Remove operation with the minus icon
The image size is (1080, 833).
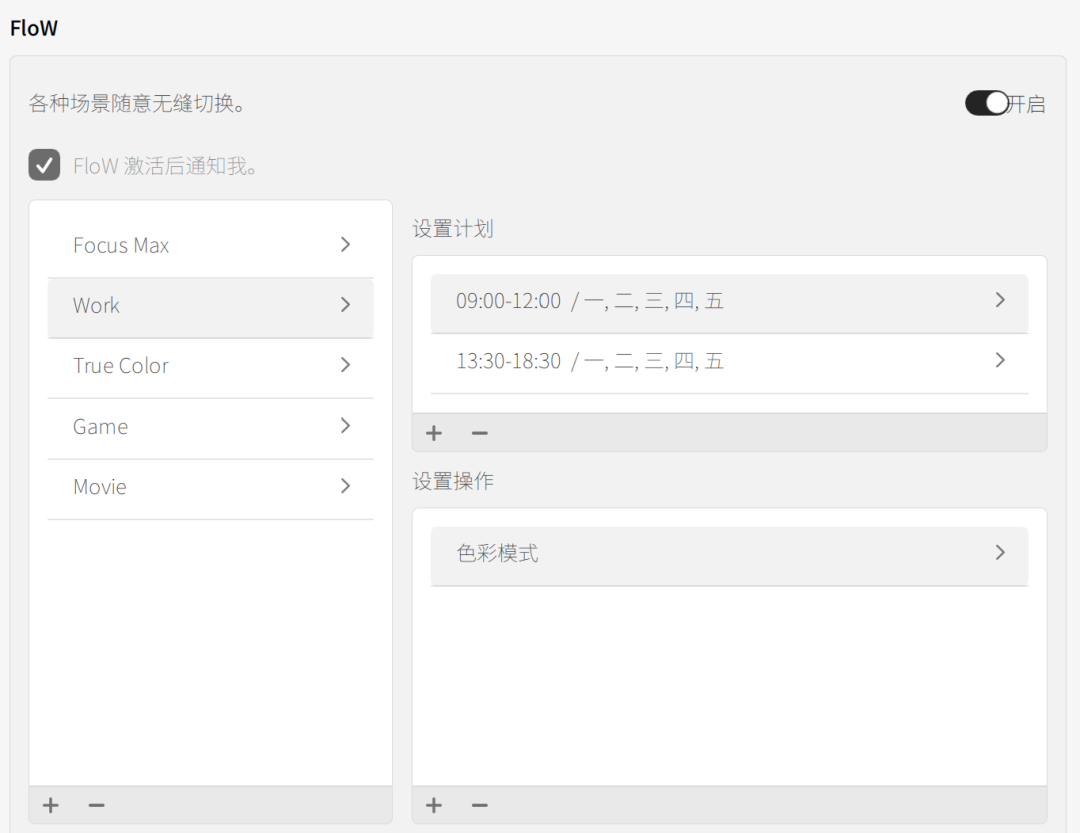tap(480, 805)
